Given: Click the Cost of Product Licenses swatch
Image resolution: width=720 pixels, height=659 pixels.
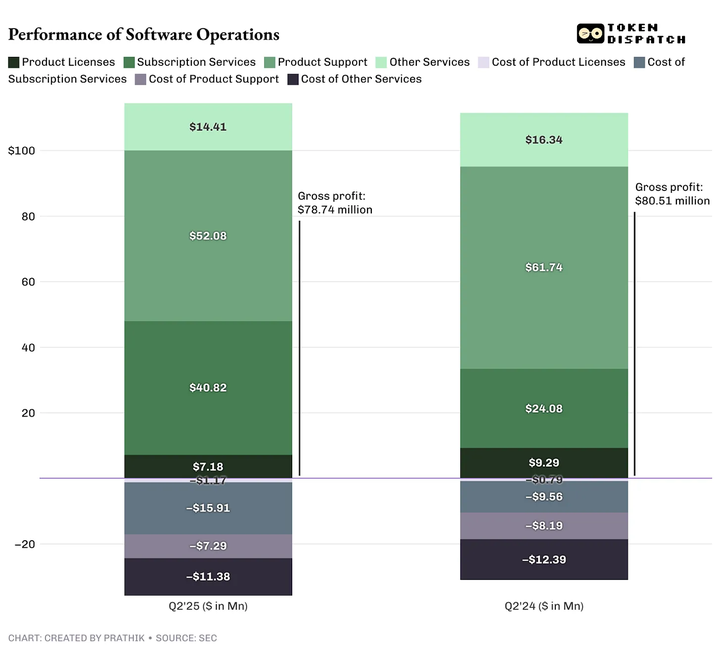Looking at the screenshot, I should 484,62.
